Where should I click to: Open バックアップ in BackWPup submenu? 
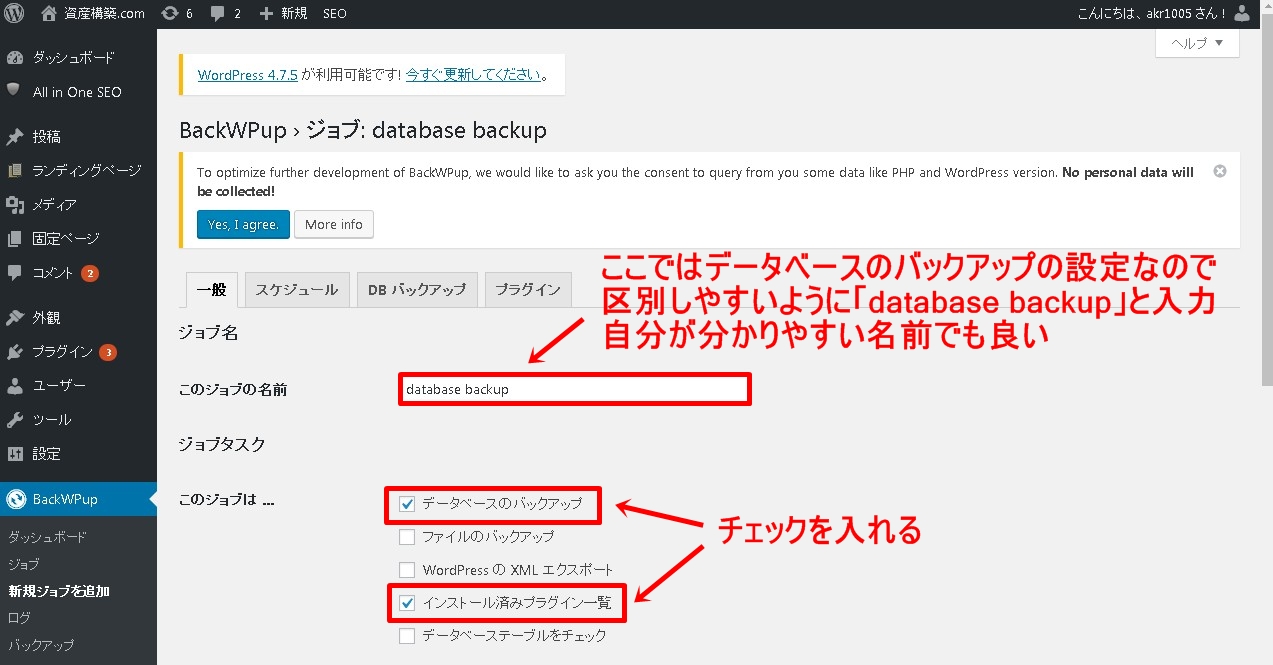coord(41,645)
